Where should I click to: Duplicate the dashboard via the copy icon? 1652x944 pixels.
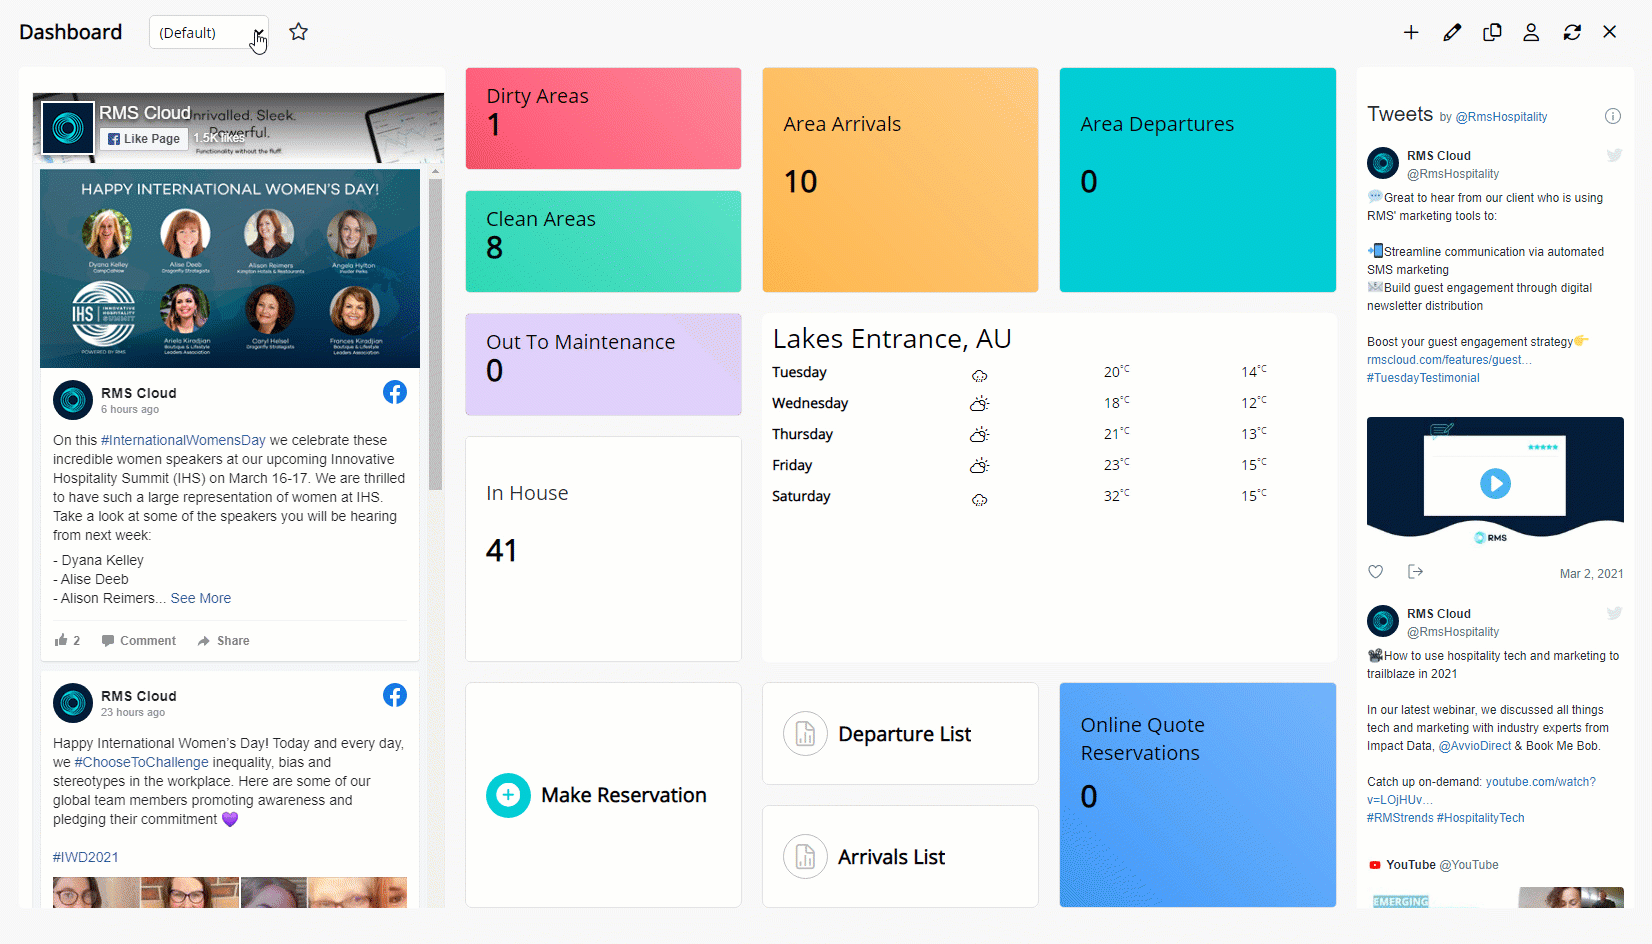[x=1491, y=32]
